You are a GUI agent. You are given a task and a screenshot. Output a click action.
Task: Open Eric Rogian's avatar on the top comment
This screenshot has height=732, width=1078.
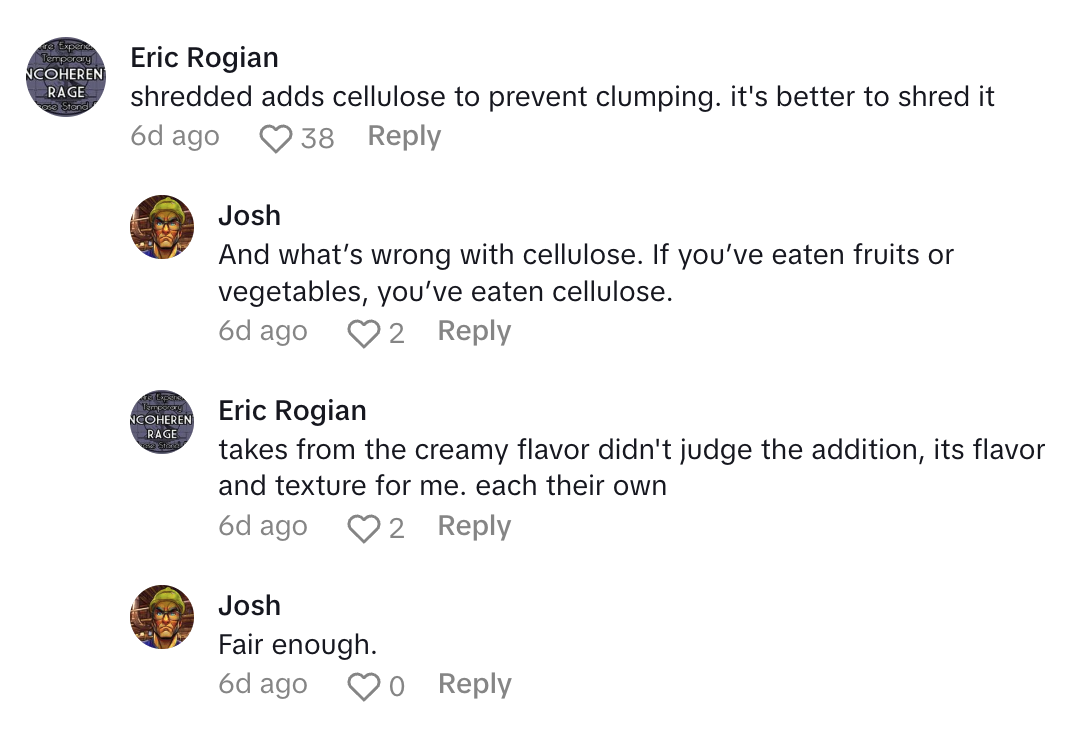(66, 77)
